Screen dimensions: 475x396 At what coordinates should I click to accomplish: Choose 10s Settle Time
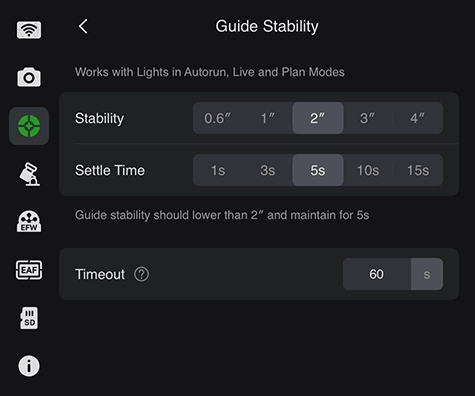coord(368,170)
